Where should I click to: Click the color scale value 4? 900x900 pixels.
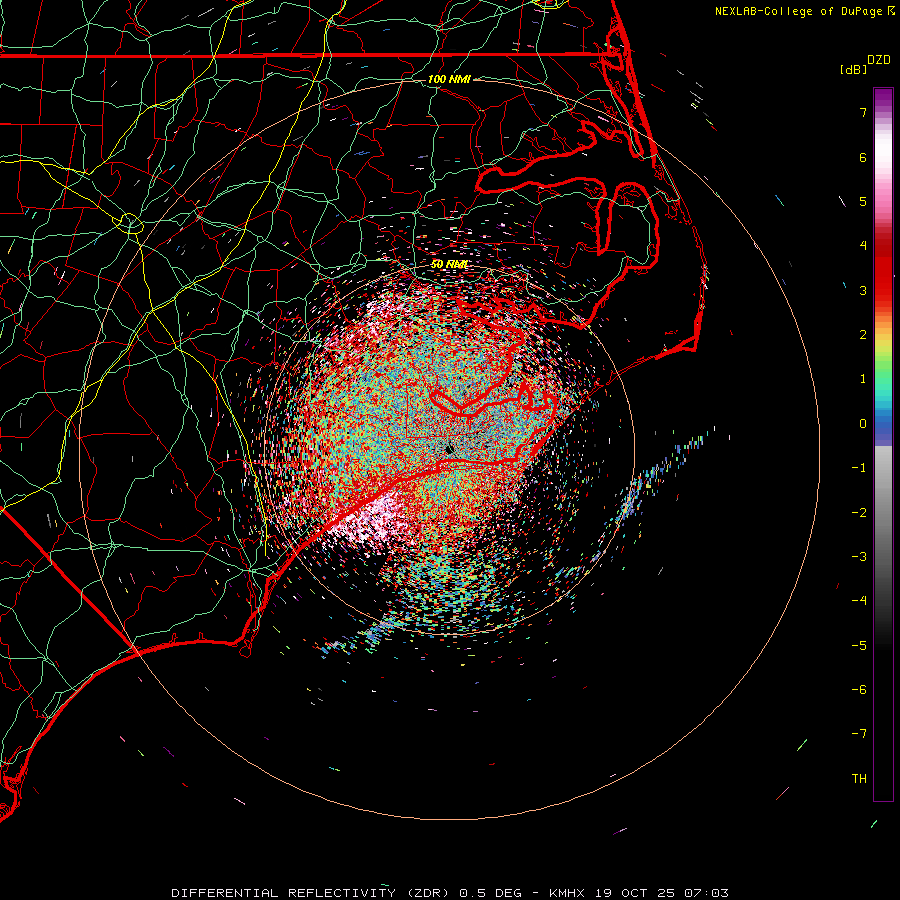coord(863,246)
